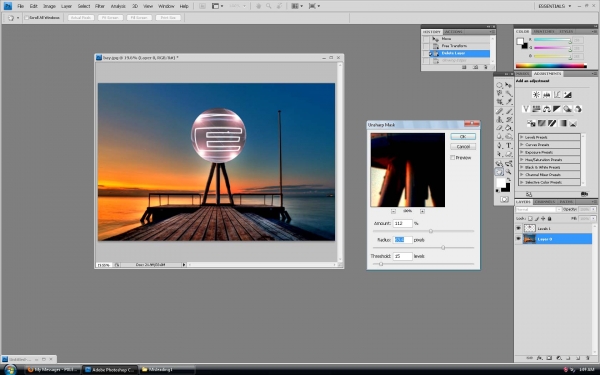
Task: Open the Essentials workspace dropdown
Action: (x=554, y=6)
